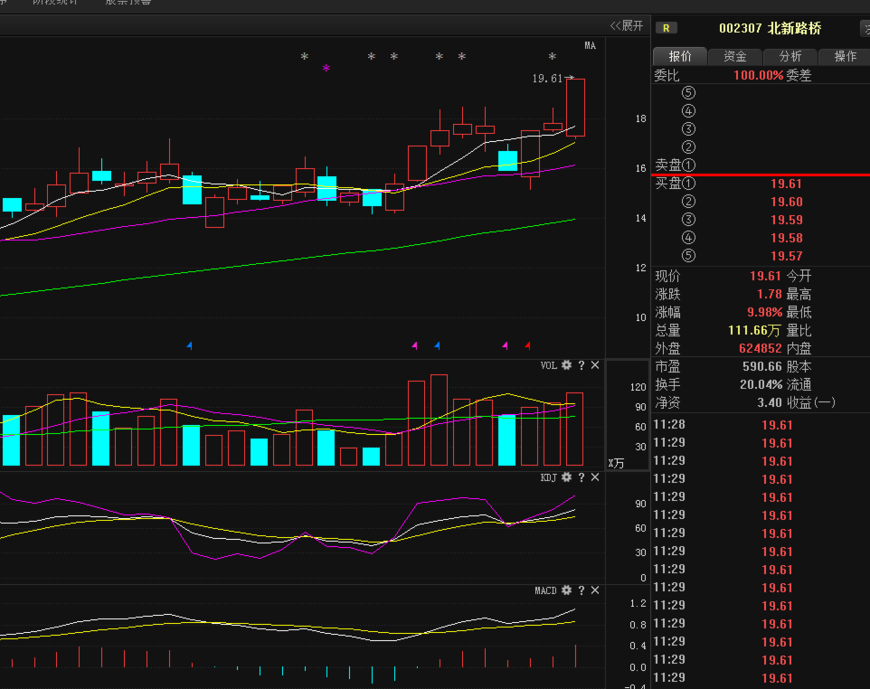Click the 外盘 value 624852

(760, 348)
